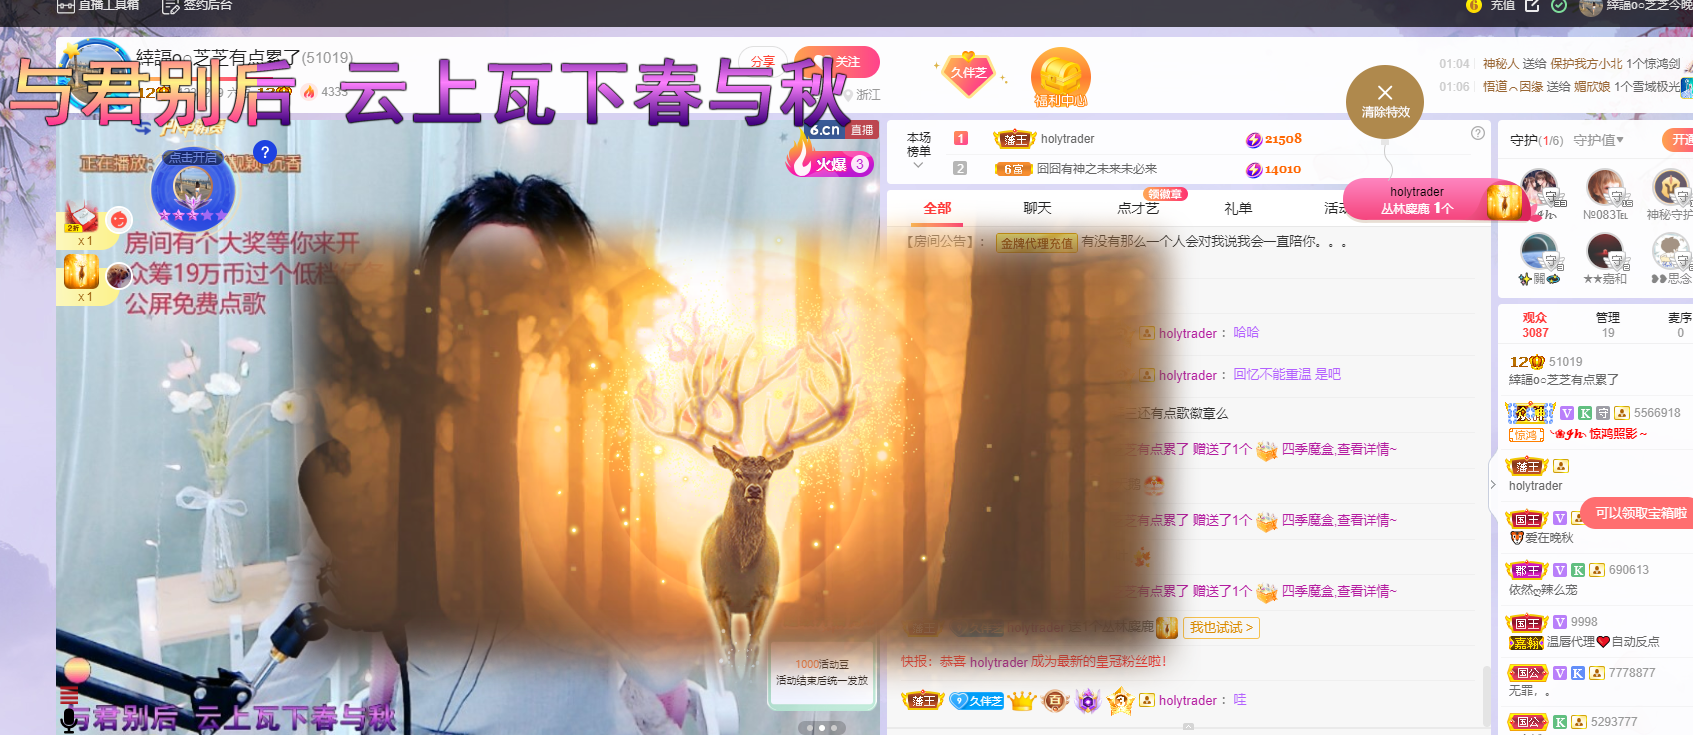Click the ranking help question mark icon
Screen dimensions: 1693x735
tap(1477, 133)
